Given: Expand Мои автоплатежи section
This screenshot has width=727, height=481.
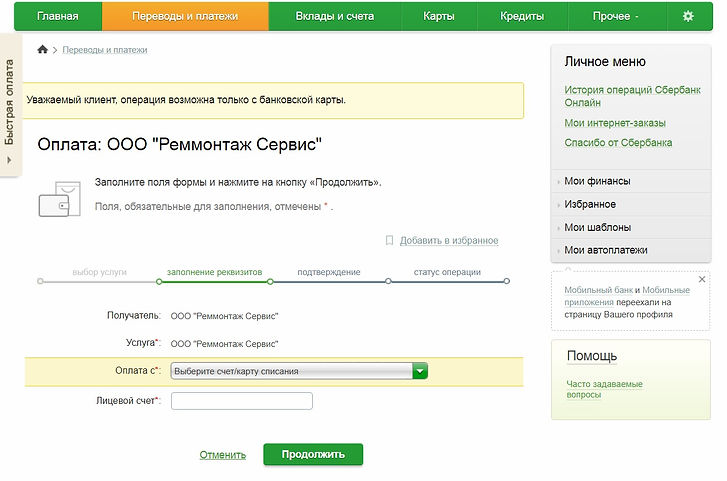Looking at the screenshot, I should (606, 250).
